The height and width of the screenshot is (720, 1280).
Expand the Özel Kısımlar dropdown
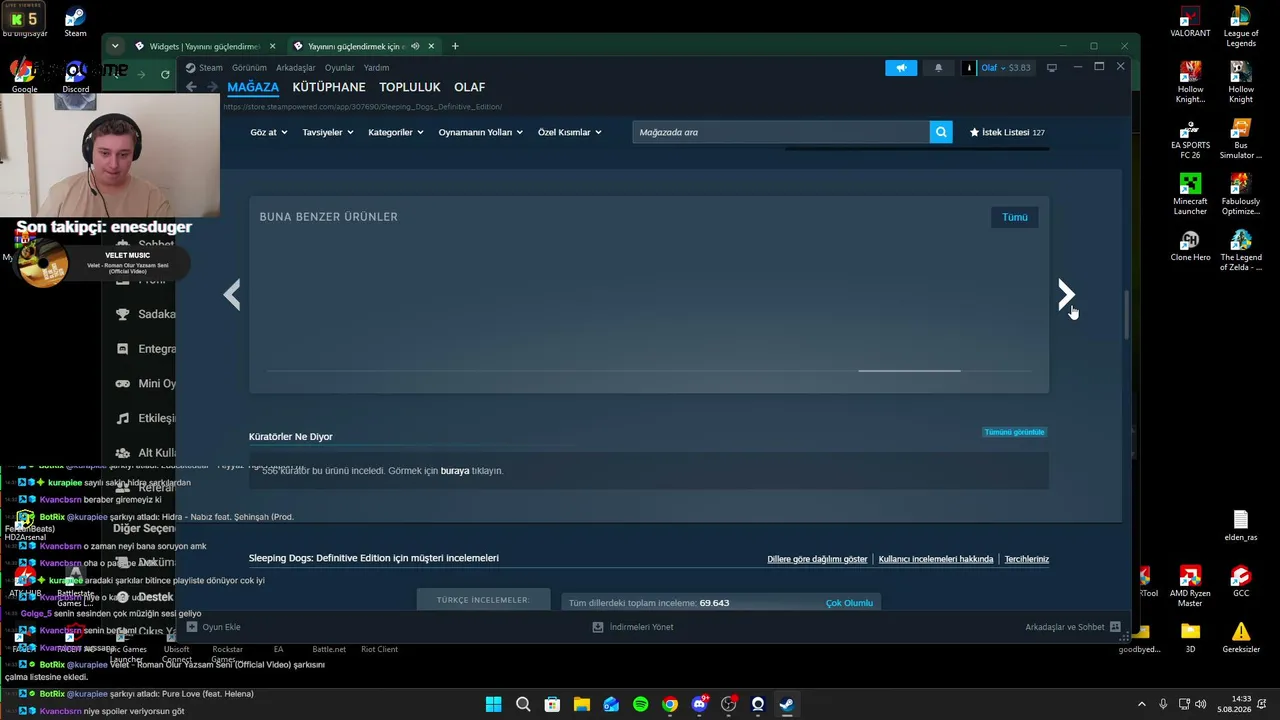[570, 132]
